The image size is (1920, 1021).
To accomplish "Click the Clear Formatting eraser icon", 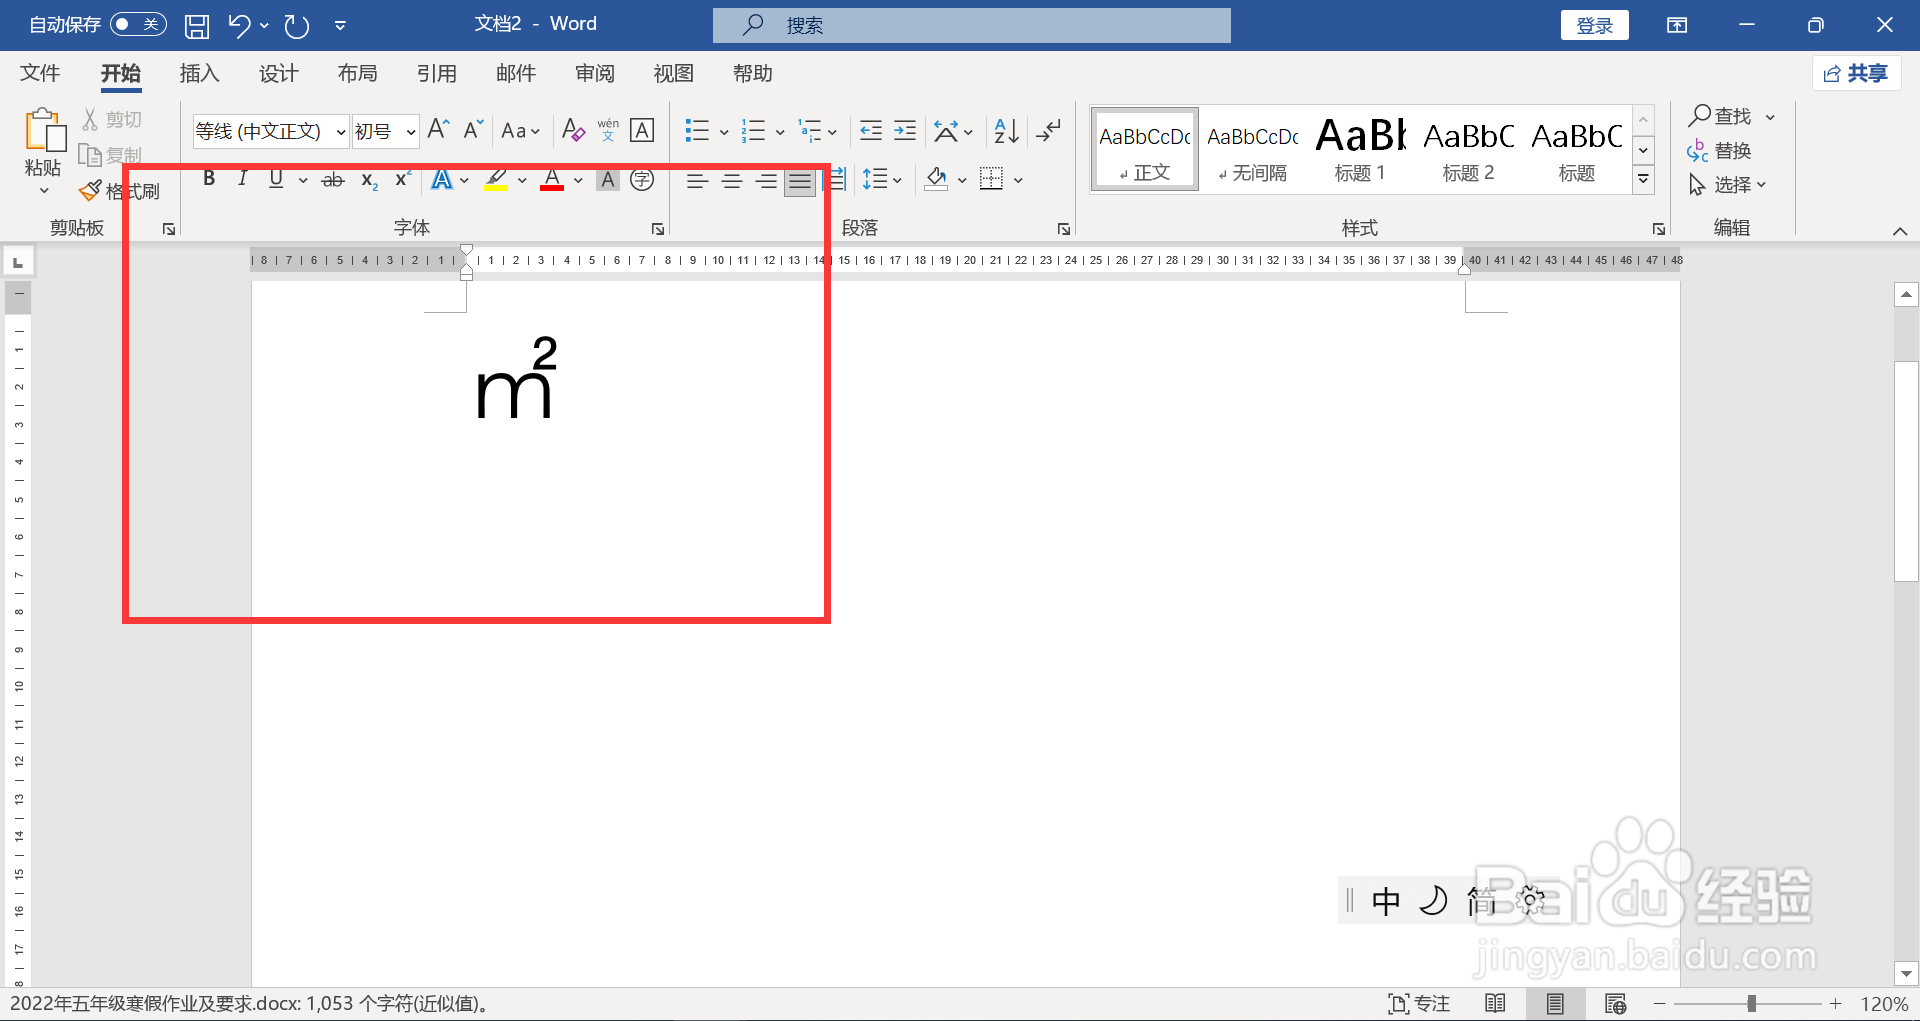I will 573,130.
